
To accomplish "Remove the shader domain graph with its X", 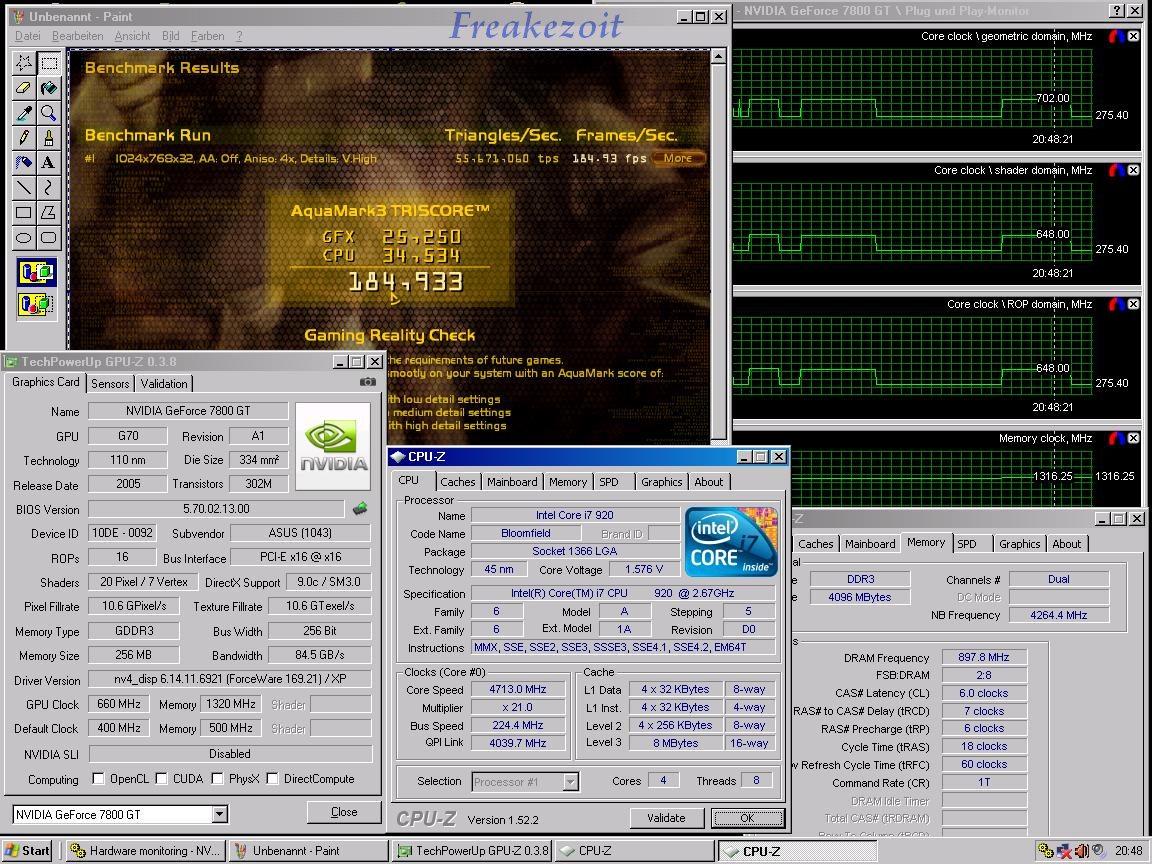I will [1134, 170].
